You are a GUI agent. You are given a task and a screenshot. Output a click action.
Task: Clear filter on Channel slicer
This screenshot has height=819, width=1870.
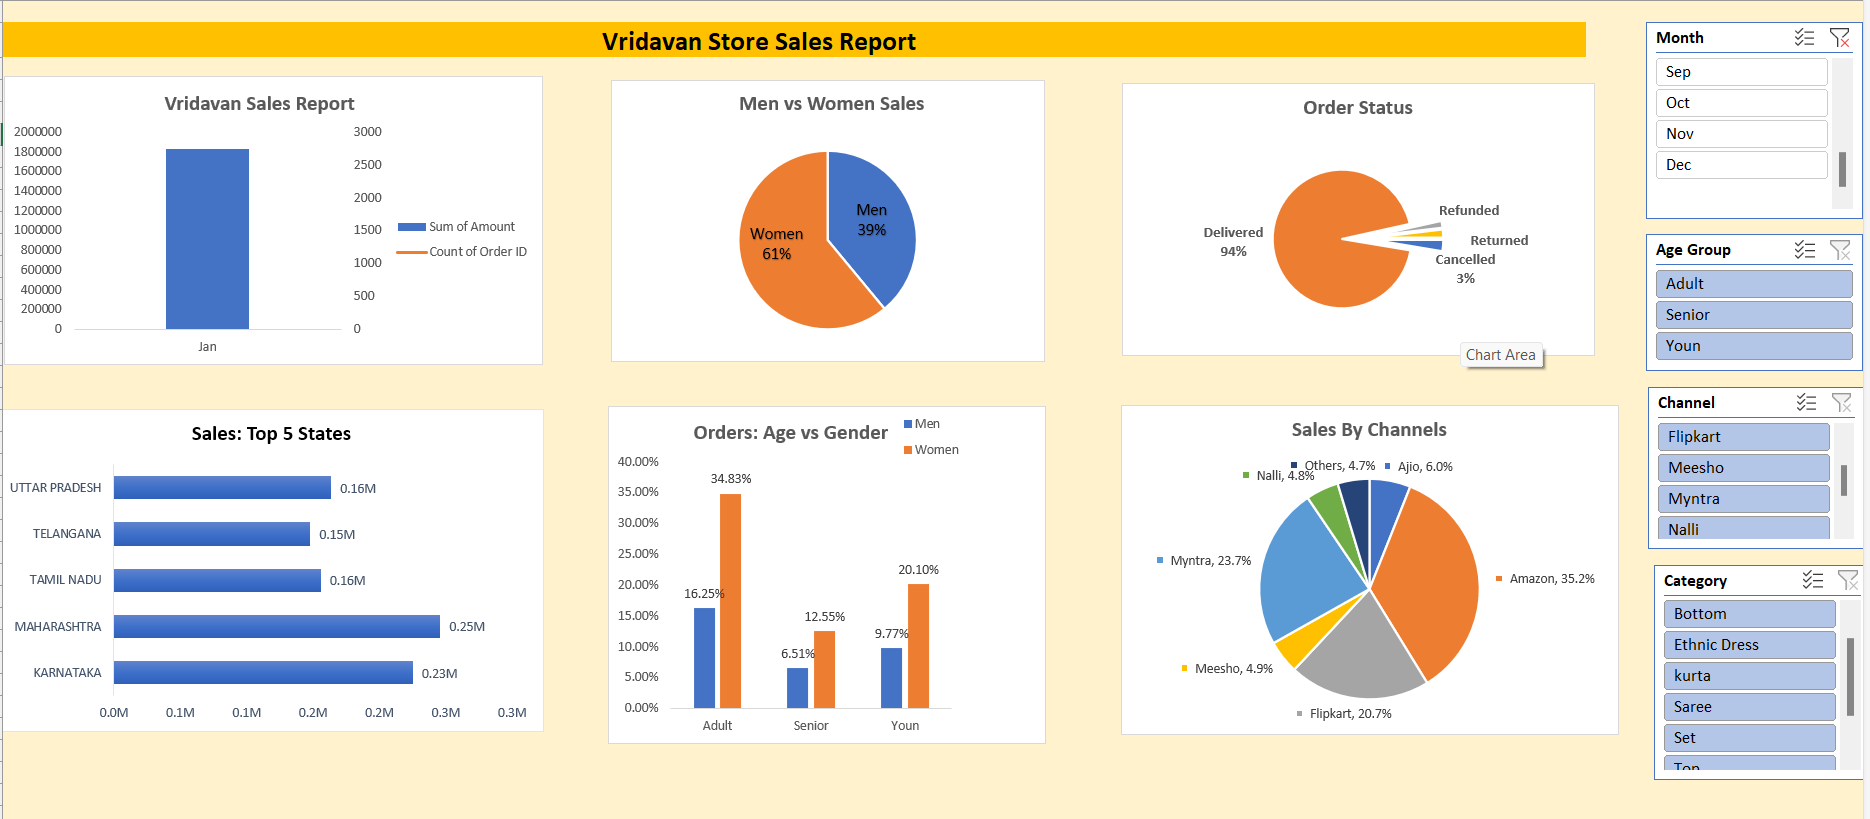pos(1841,403)
